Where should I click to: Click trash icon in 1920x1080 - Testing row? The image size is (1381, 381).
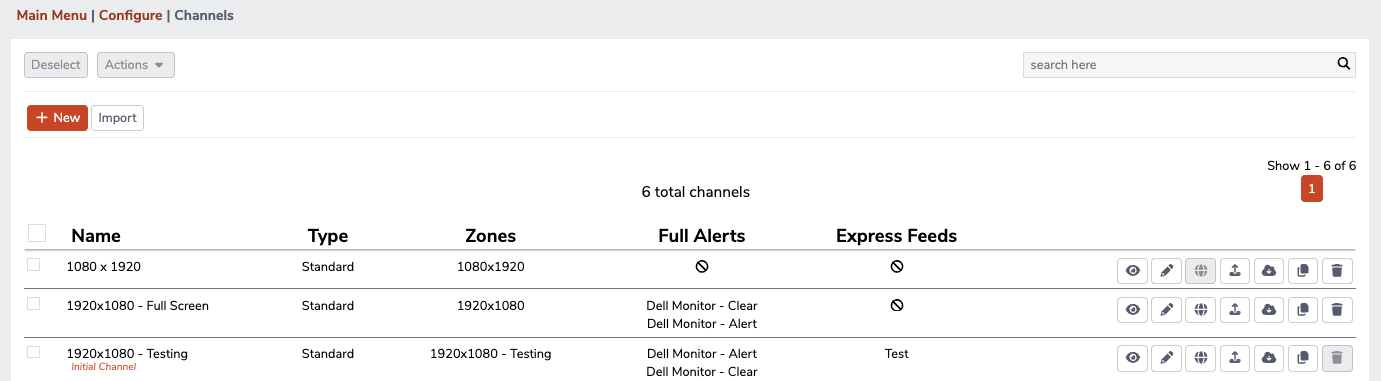click(1337, 357)
